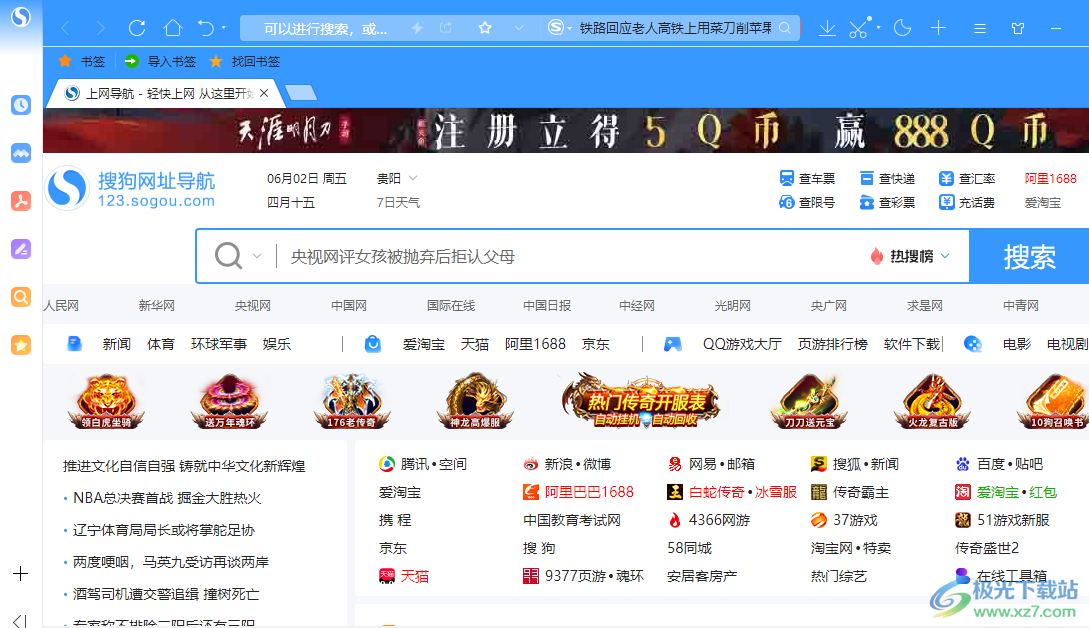This screenshot has width=1089, height=628.
Task: Toggle night mode moon icon
Action: tap(902, 28)
